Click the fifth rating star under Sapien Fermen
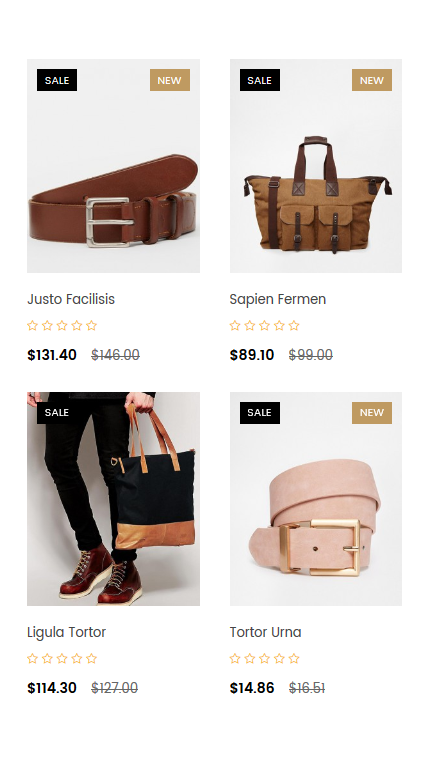433x764 pixels. point(294,325)
